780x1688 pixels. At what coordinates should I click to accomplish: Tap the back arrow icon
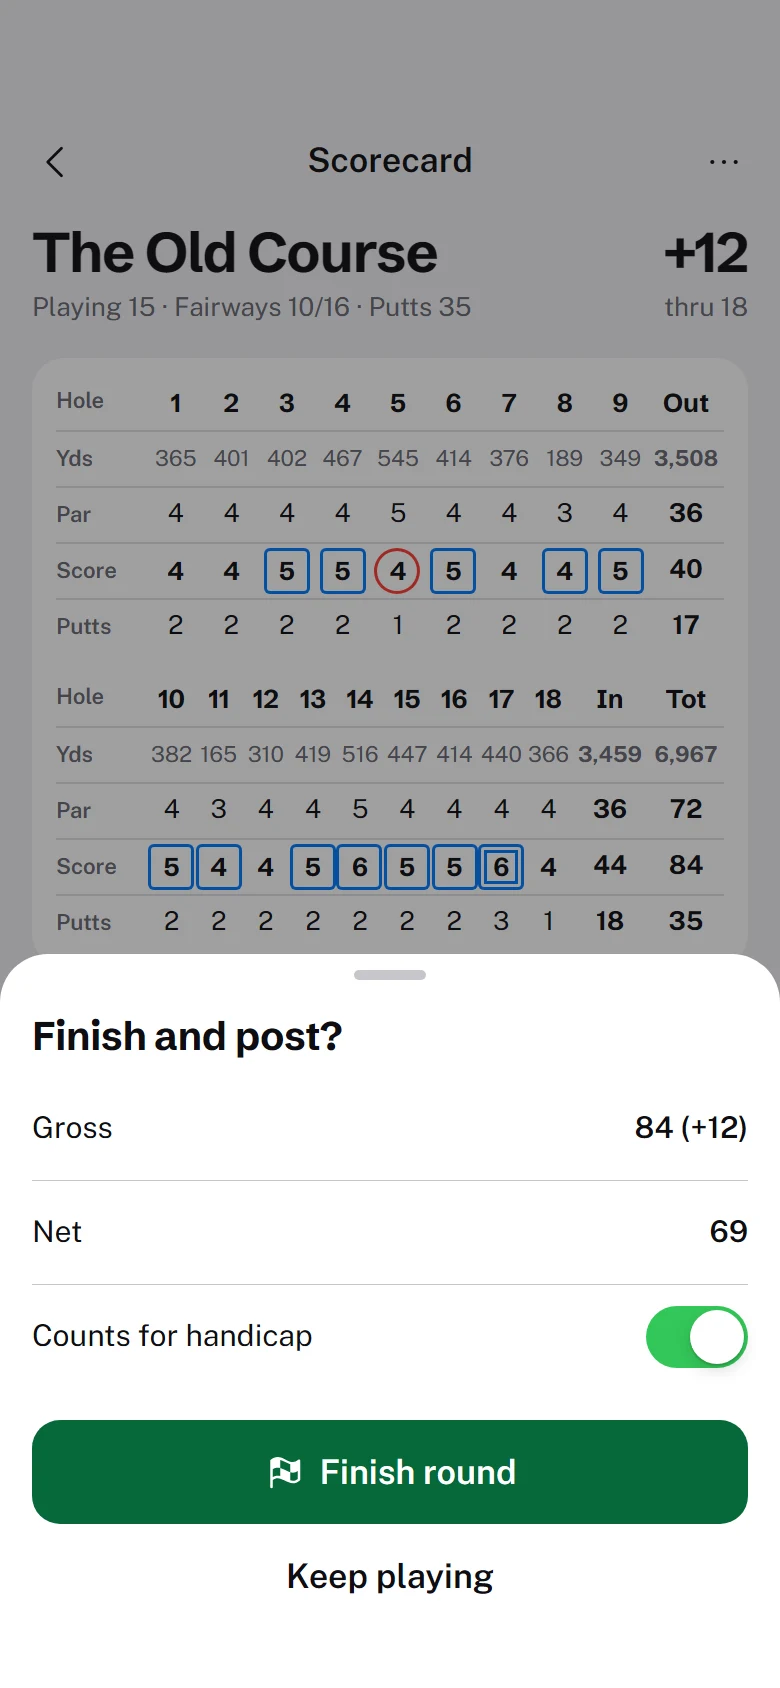pos(55,162)
